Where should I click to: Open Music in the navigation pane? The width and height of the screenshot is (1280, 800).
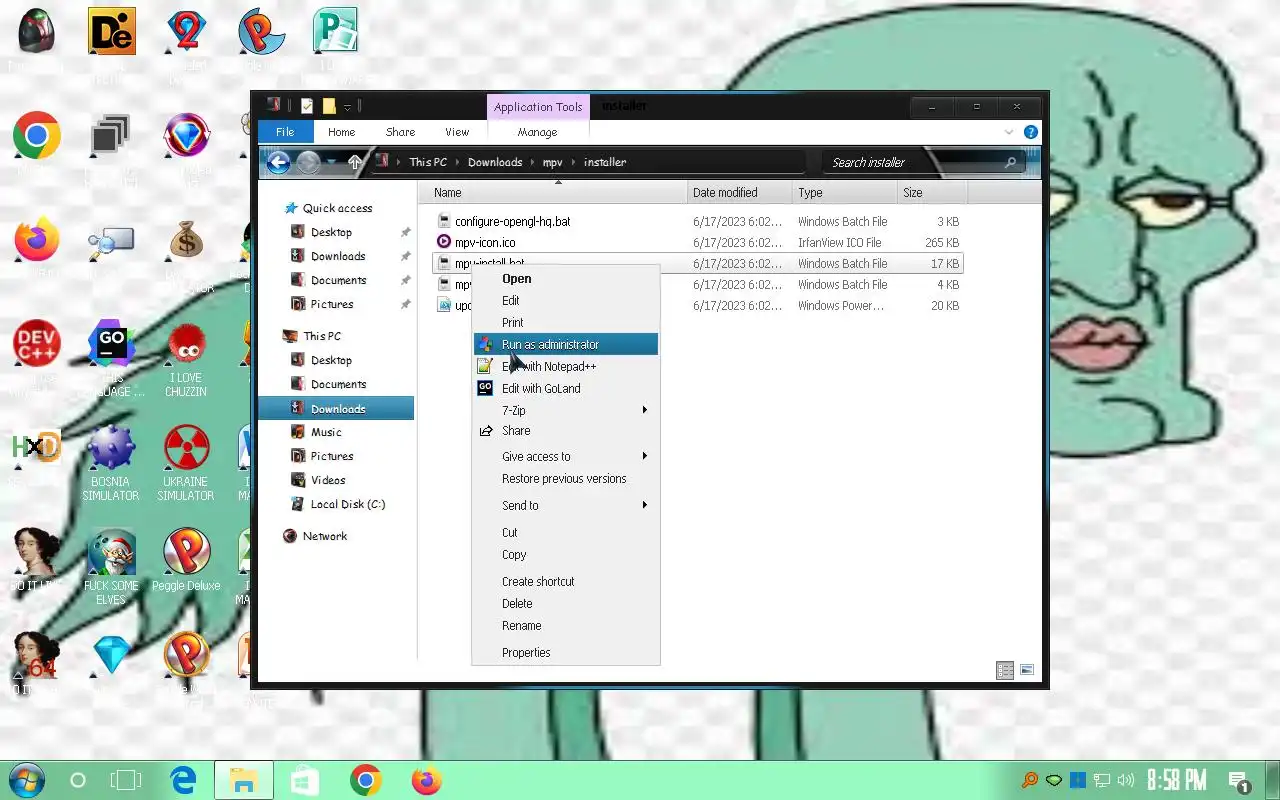[x=326, y=432]
